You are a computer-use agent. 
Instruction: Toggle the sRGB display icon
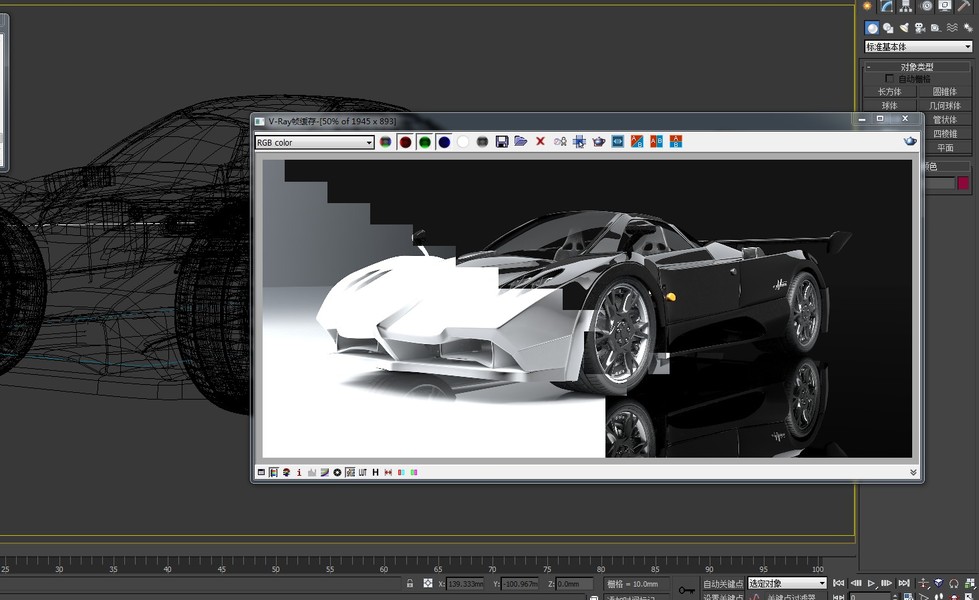tap(350, 473)
